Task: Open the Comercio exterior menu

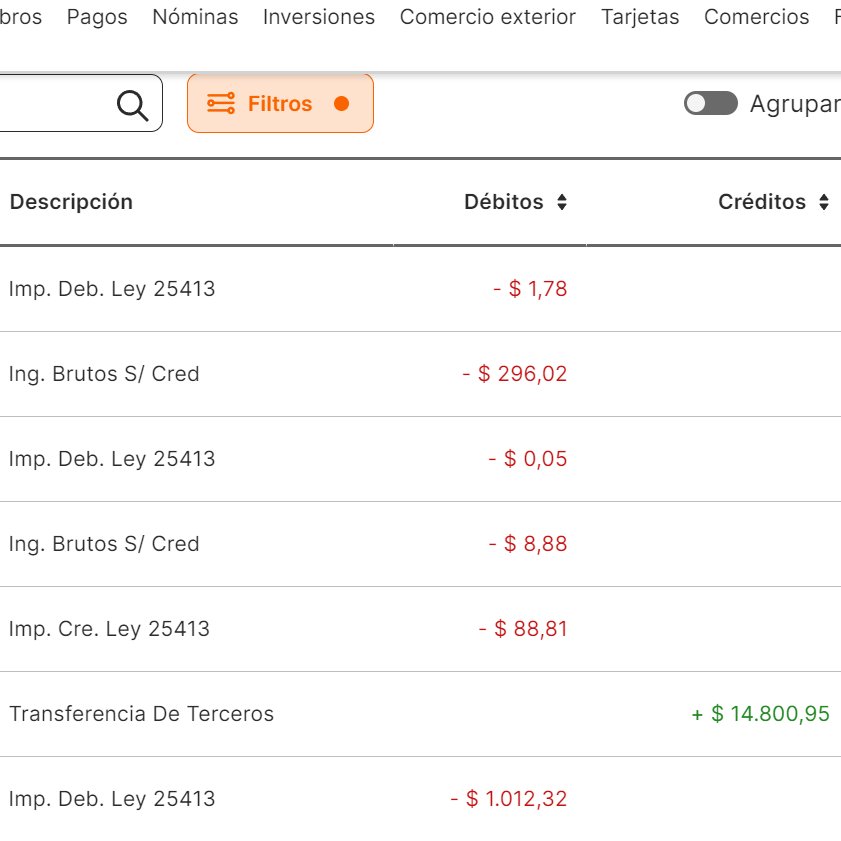Action: [488, 17]
